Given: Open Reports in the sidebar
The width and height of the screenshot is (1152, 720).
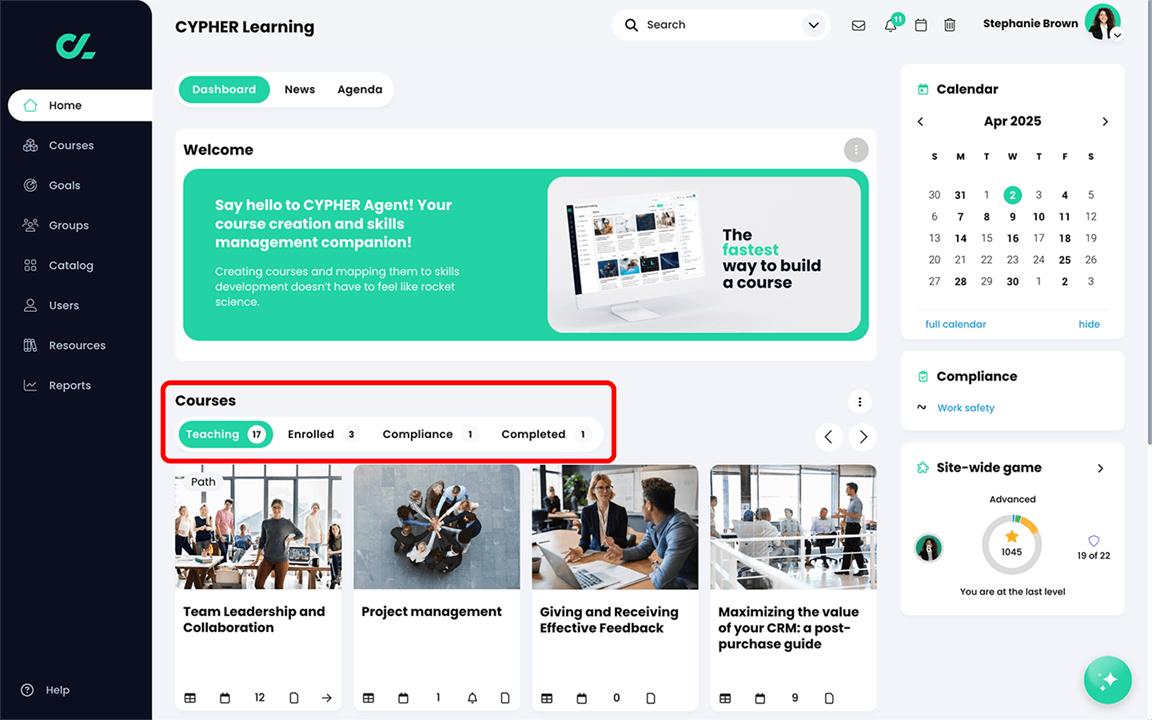Looking at the screenshot, I should tap(70, 386).
